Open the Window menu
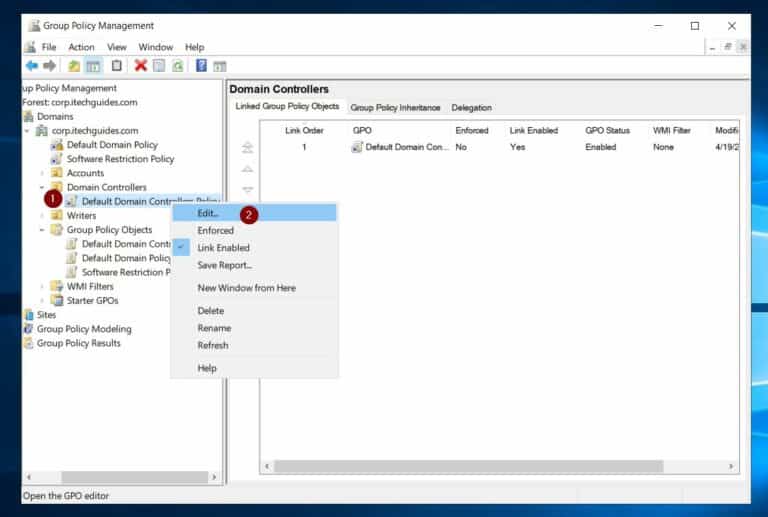The image size is (768, 517). click(156, 47)
